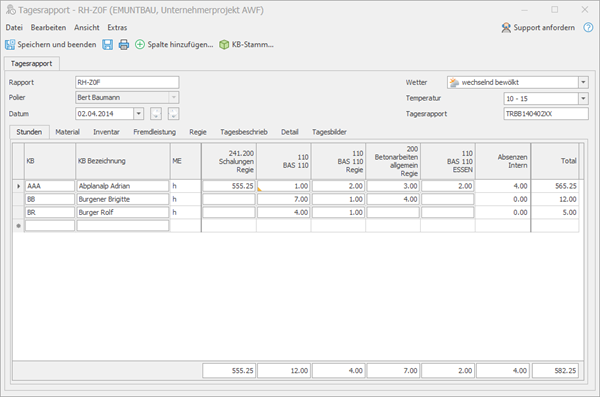Click the second date step button beside Datum
Viewport: 600px width, 397px height.
(x=173, y=114)
